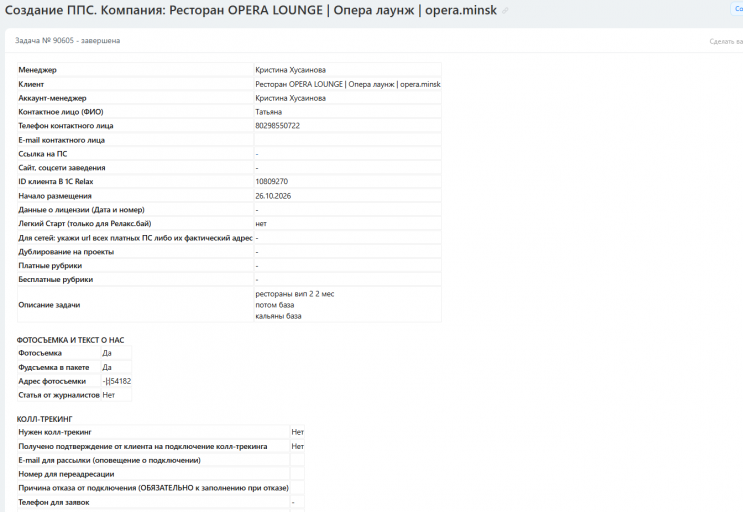
Task: Click the 'Сделать ва…' link in task header
Action: 726,41
